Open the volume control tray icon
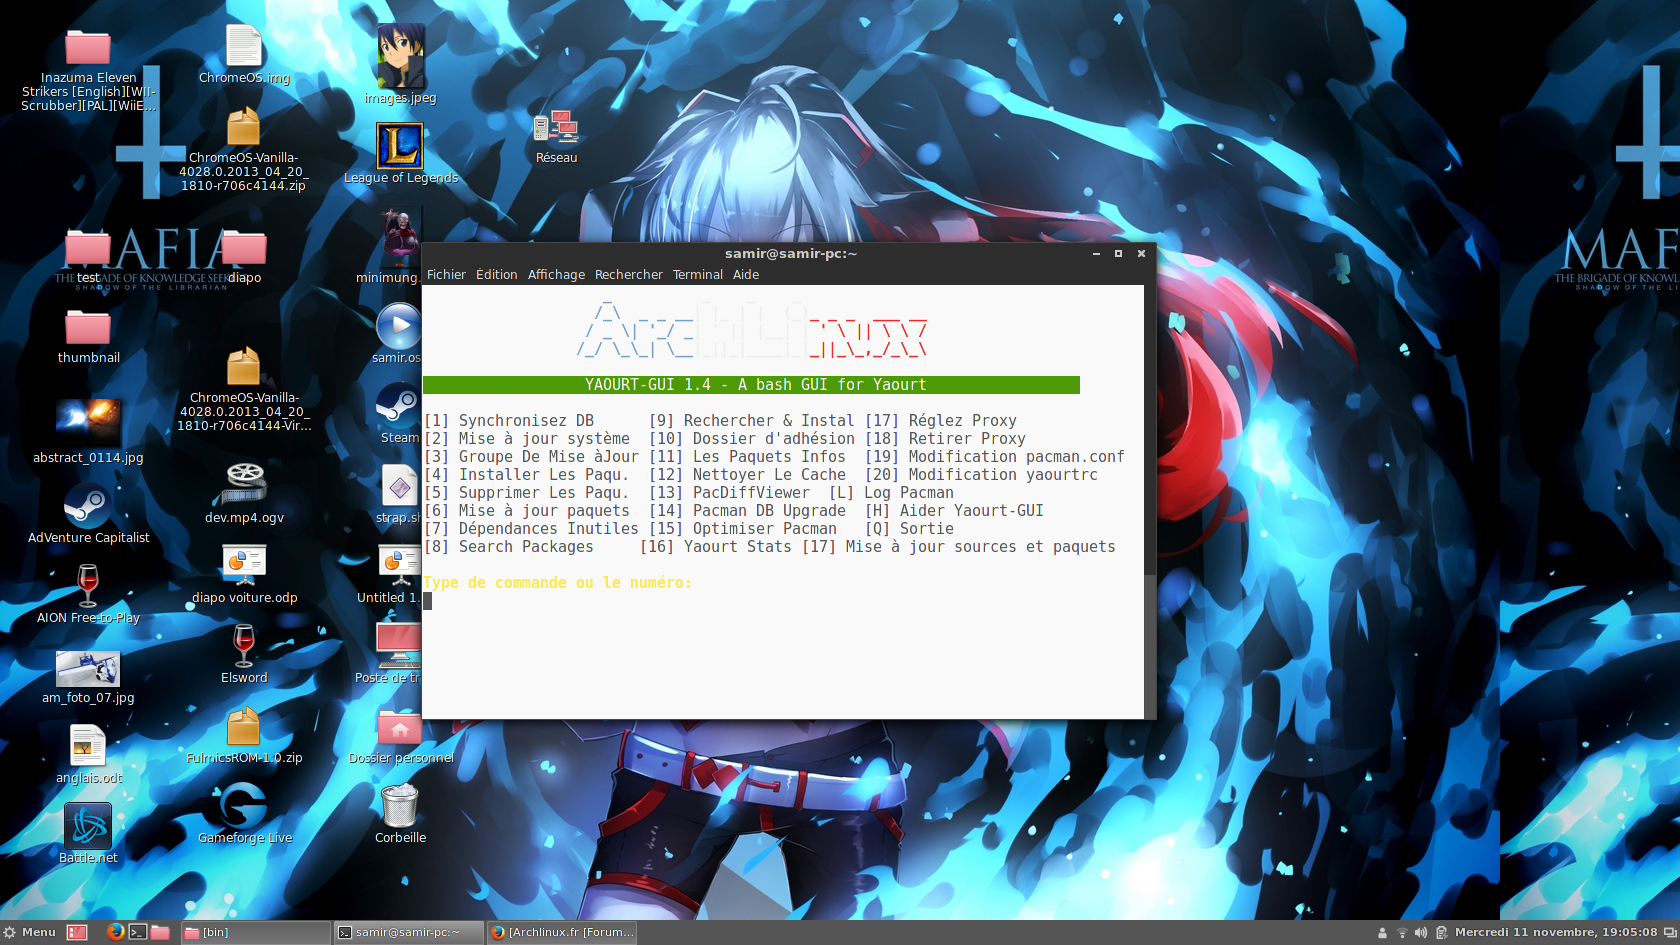 1421,932
